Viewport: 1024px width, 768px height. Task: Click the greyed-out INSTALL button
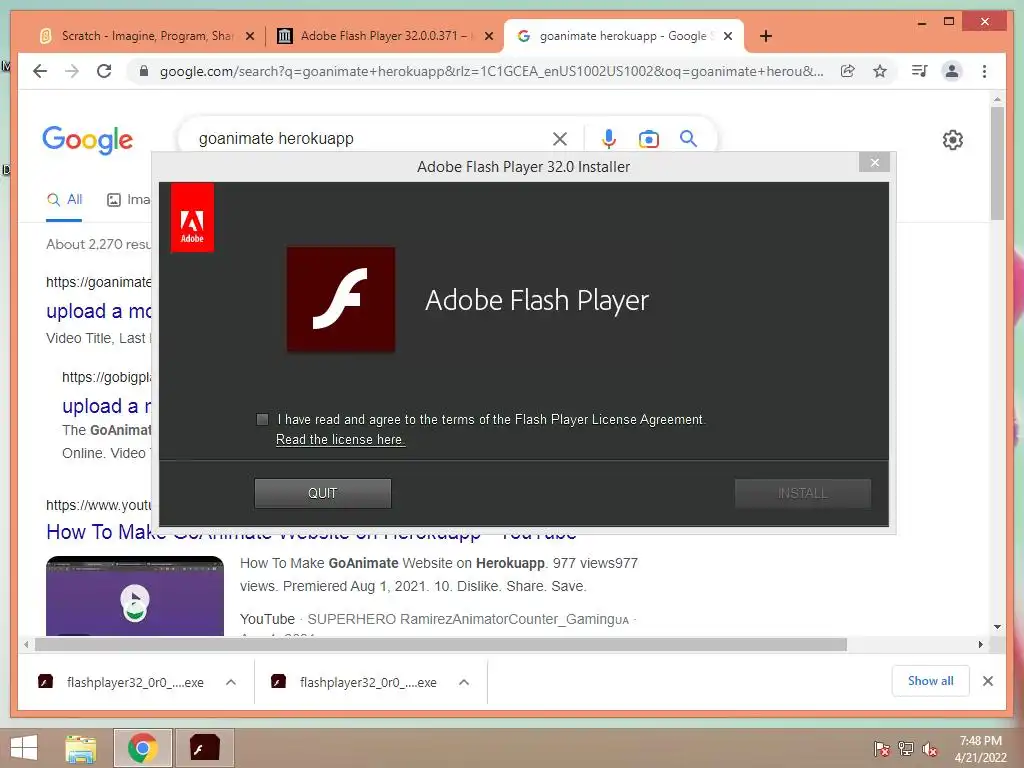click(x=803, y=493)
